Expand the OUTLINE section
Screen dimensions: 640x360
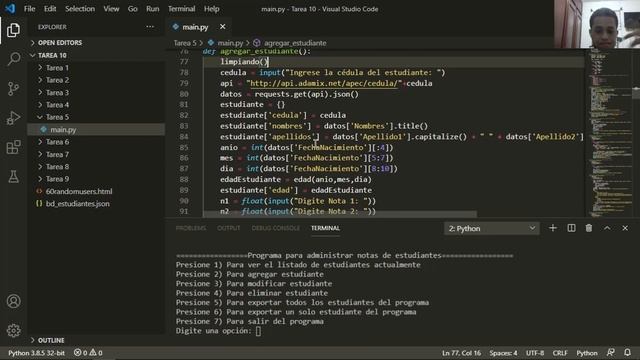pos(51,340)
